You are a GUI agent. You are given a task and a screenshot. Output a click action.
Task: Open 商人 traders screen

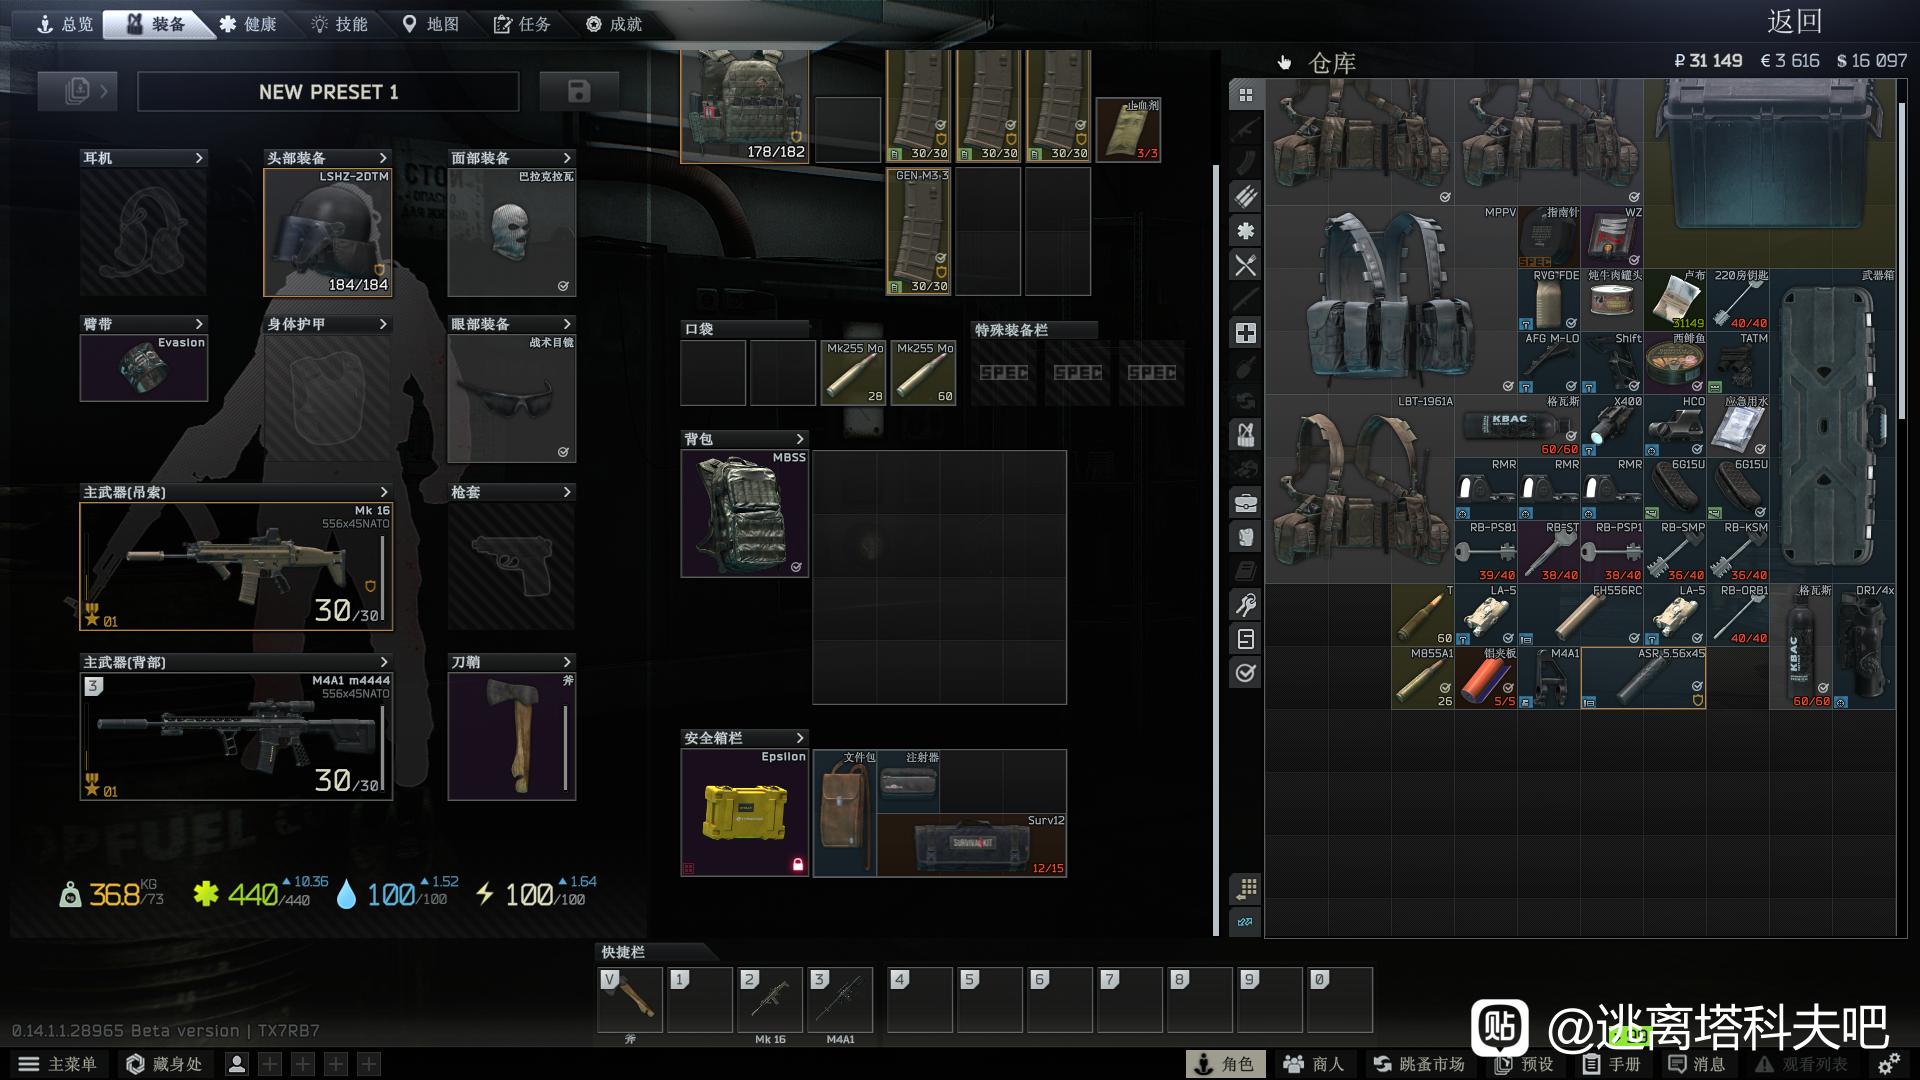pos(1314,1064)
